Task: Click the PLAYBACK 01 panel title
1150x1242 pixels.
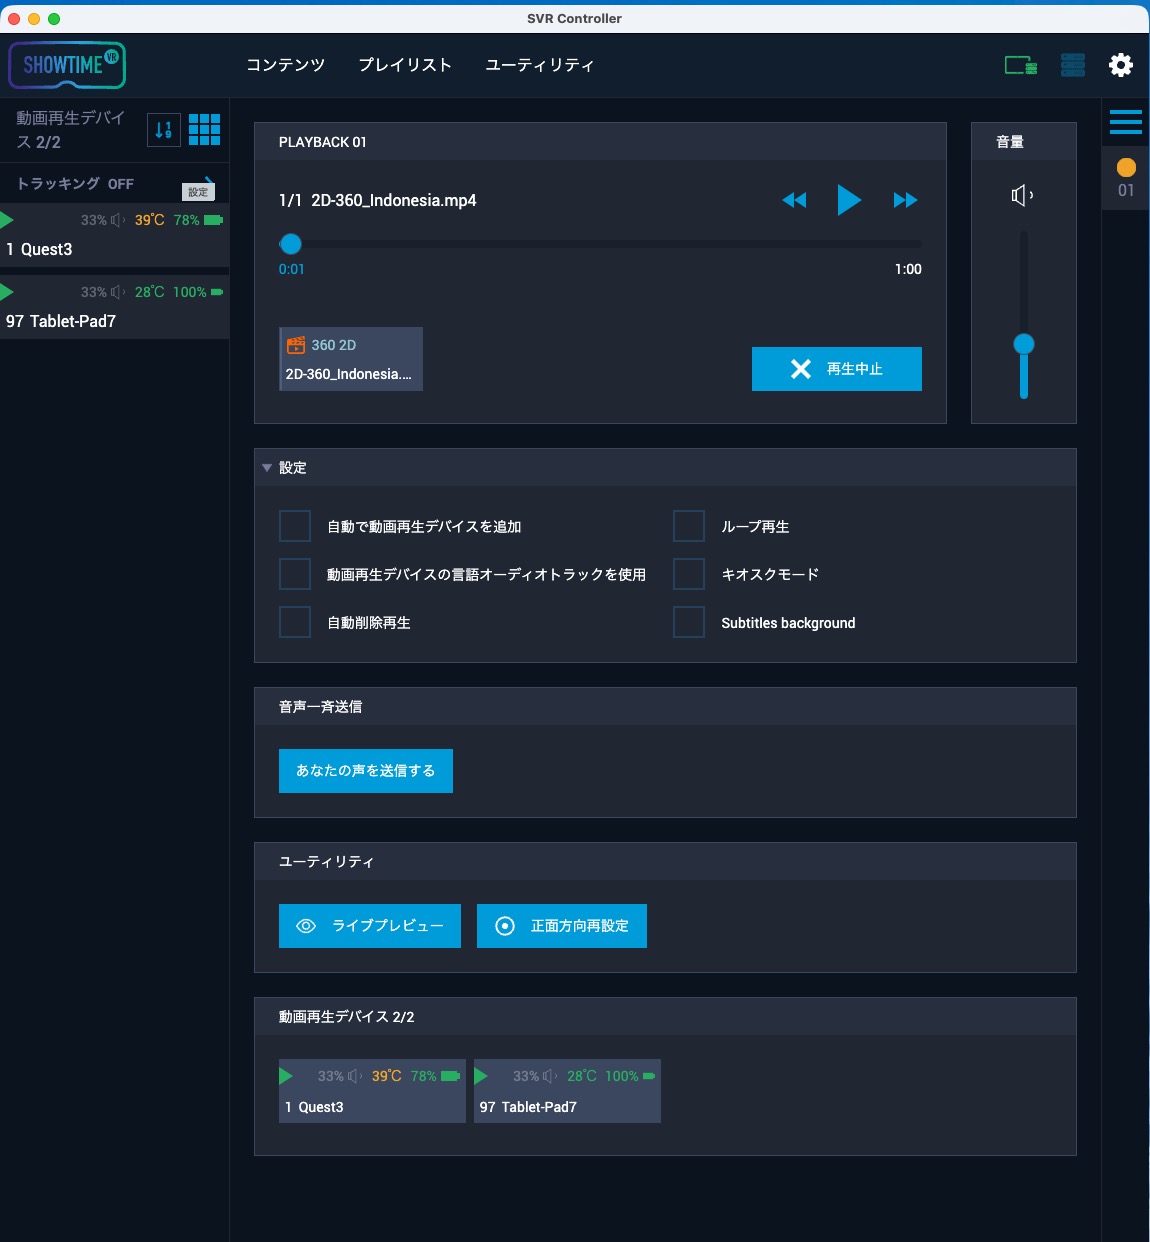Action: (323, 142)
